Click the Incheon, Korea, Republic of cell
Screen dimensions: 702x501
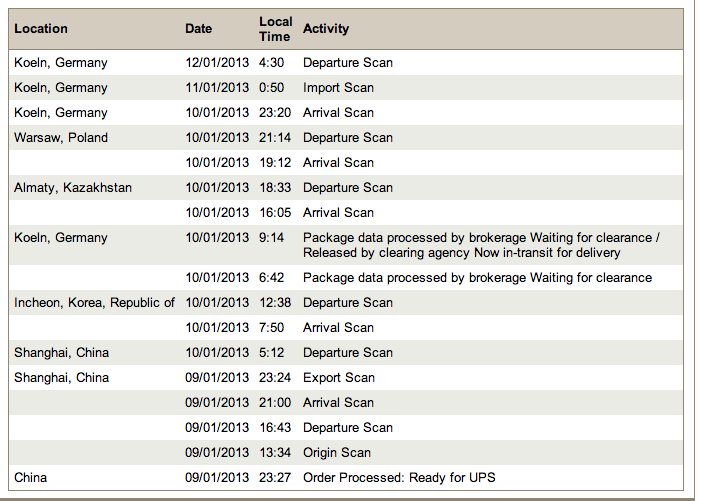(x=94, y=303)
